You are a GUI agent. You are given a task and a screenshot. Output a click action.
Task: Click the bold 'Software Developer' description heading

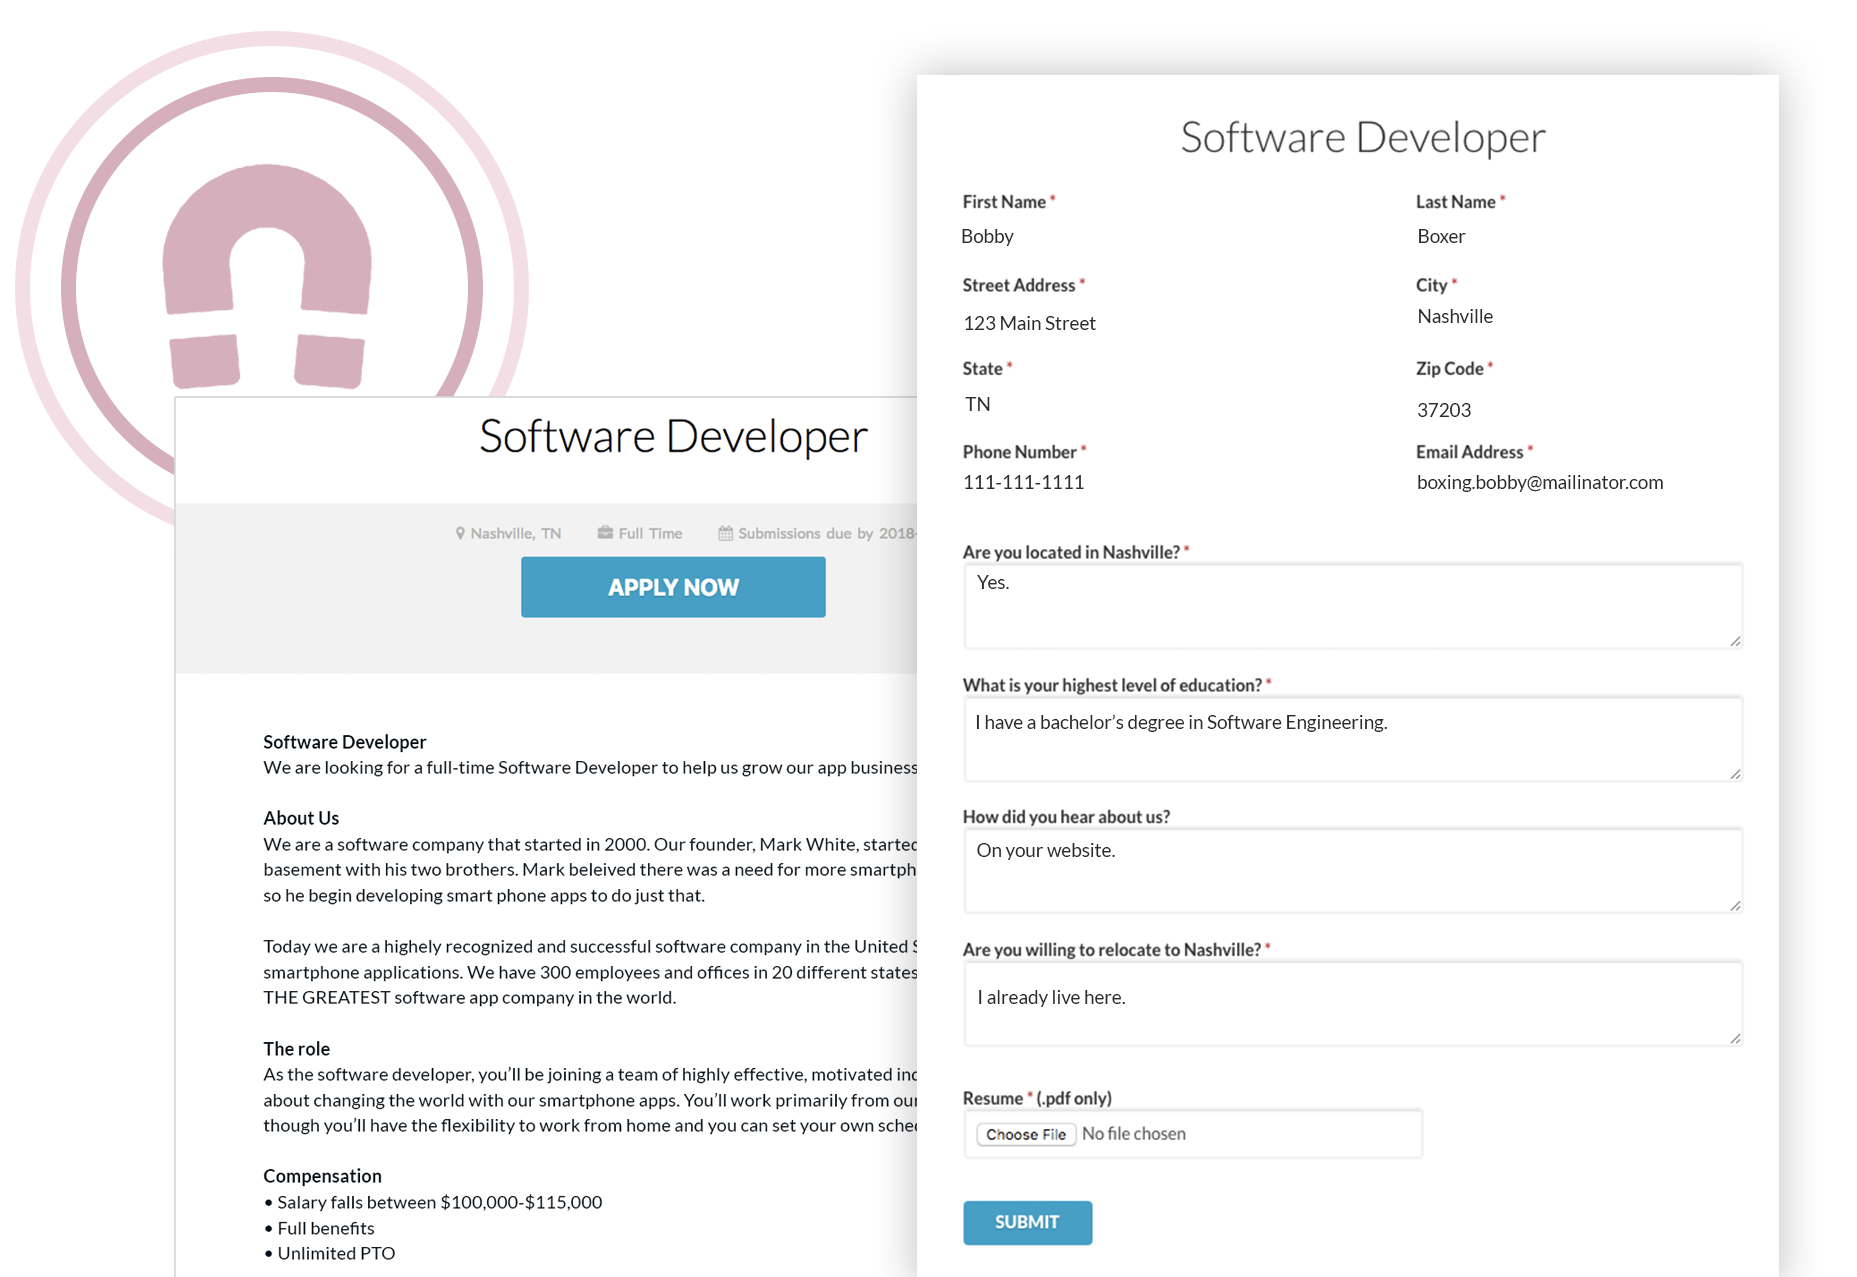coord(345,742)
